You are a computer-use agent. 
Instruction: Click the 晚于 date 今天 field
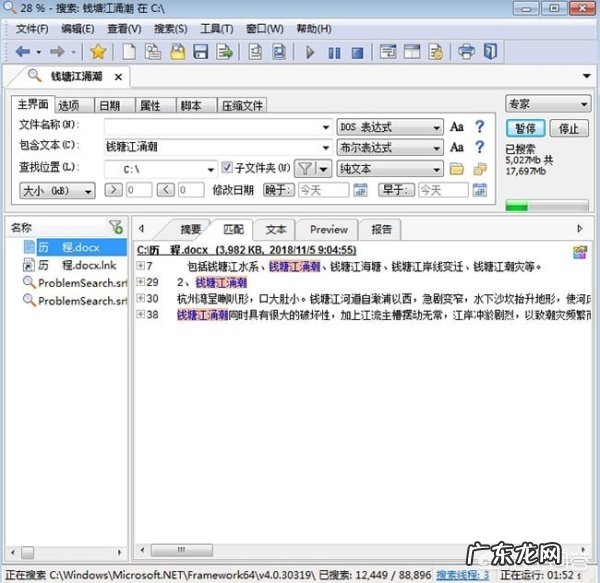pyautogui.click(x=324, y=190)
